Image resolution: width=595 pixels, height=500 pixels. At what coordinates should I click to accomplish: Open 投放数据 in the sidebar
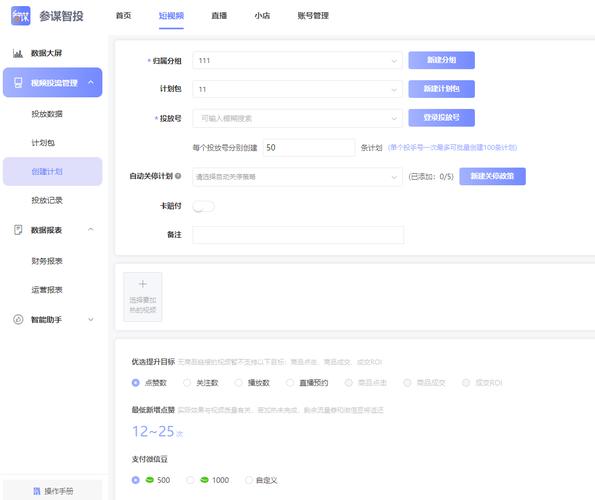tap(47, 114)
